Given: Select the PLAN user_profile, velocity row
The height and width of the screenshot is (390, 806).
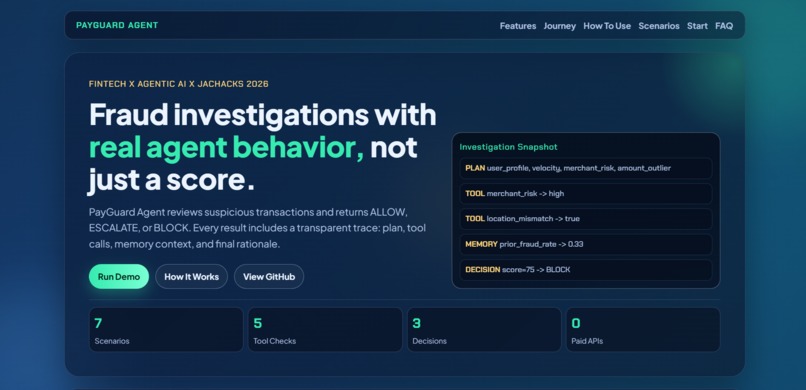Looking at the screenshot, I should (x=585, y=168).
